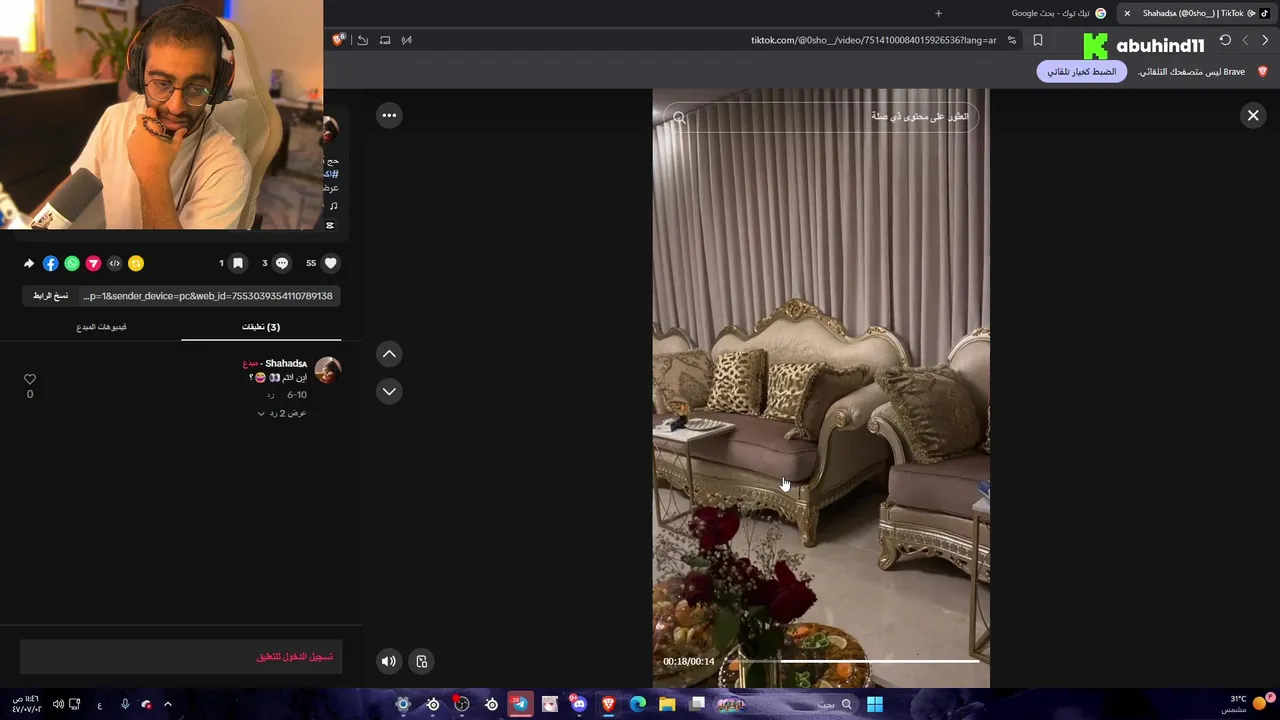Mute the video with the speaker button
The height and width of the screenshot is (720, 1280).
[389, 661]
